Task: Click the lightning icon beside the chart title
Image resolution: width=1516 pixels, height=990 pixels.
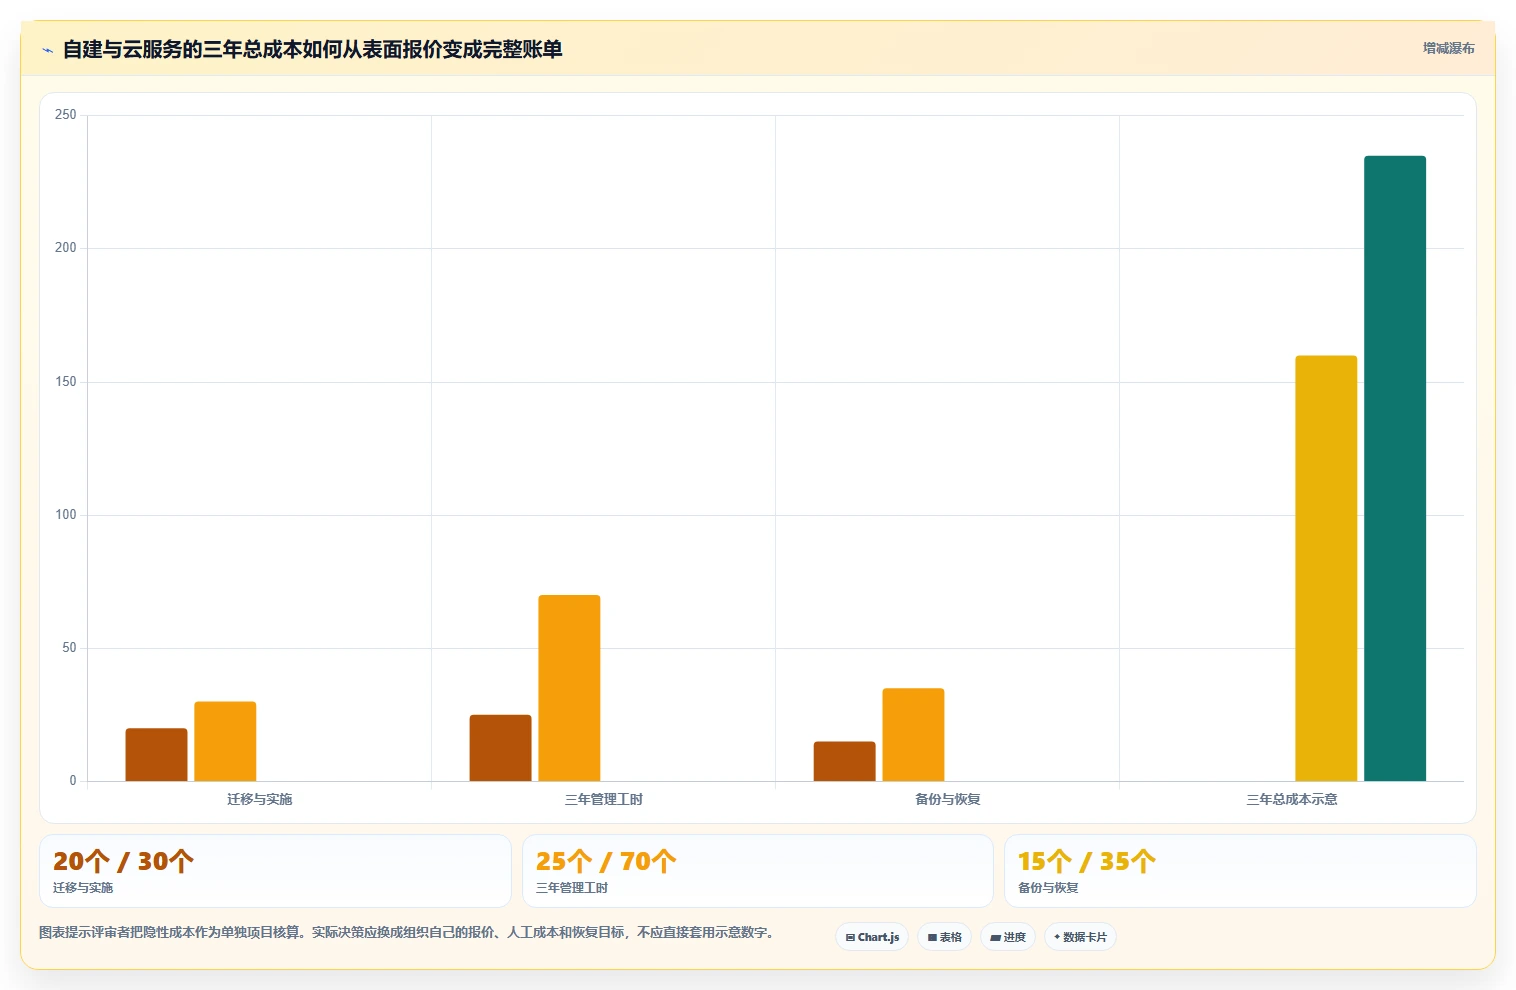Action: 47,50
